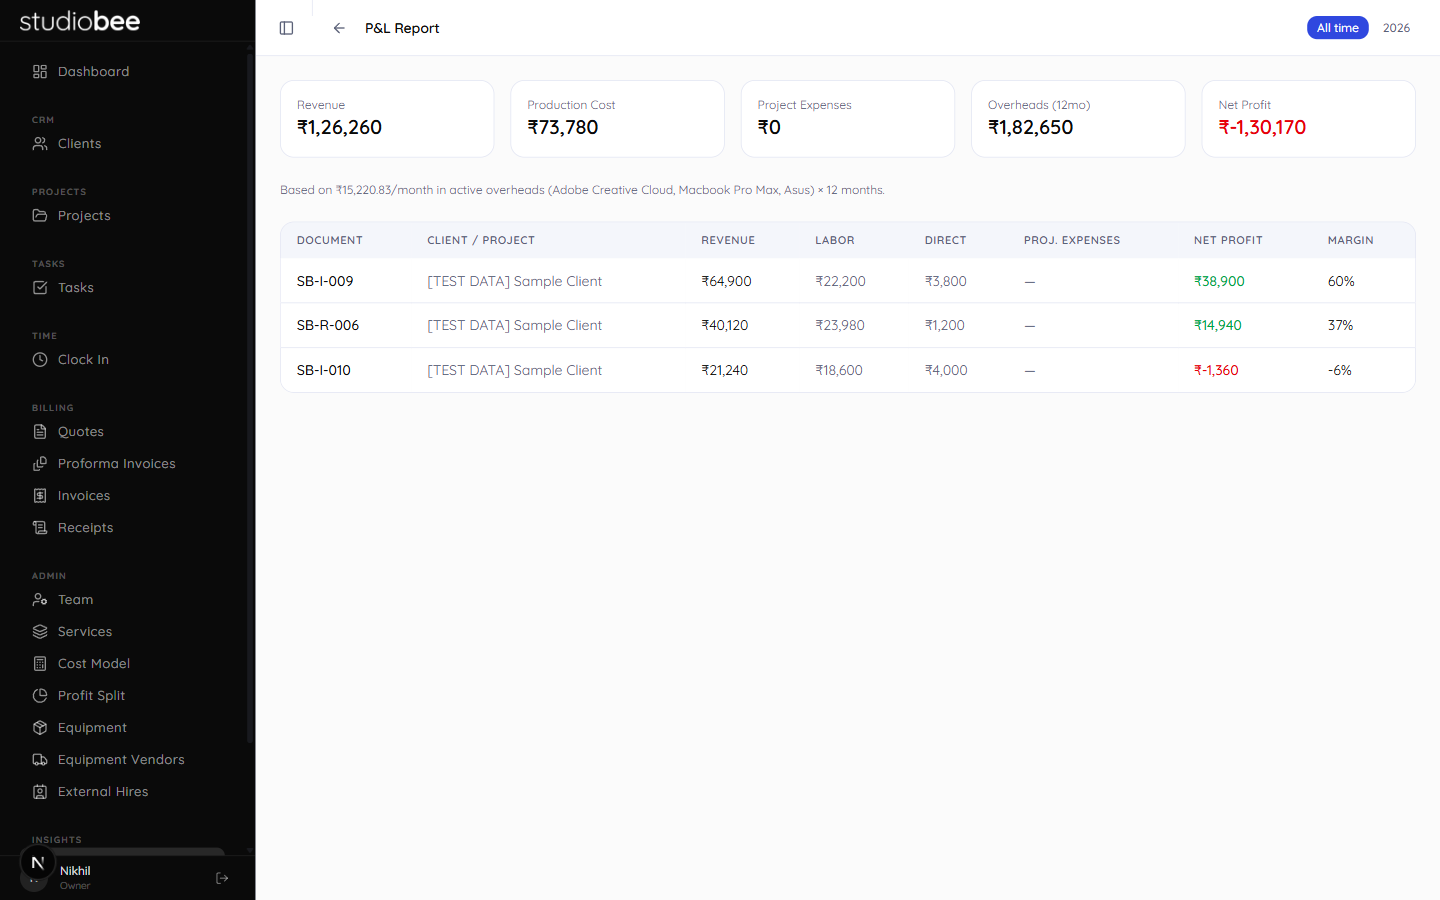The image size is (1440, 900).
Task: Click the Equipment Vendors truck icon
Action: (40, 760)
